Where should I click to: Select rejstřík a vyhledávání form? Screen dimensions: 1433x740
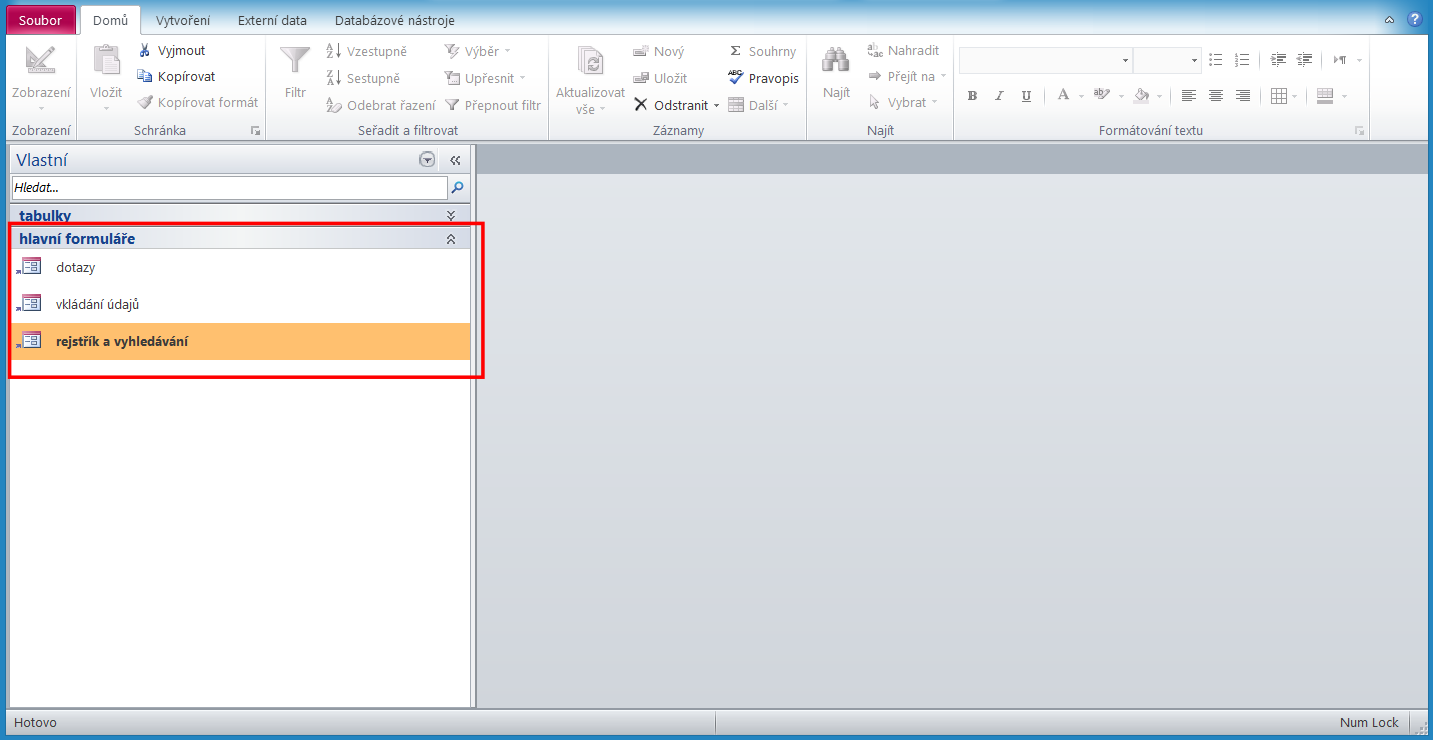[240, 341]
